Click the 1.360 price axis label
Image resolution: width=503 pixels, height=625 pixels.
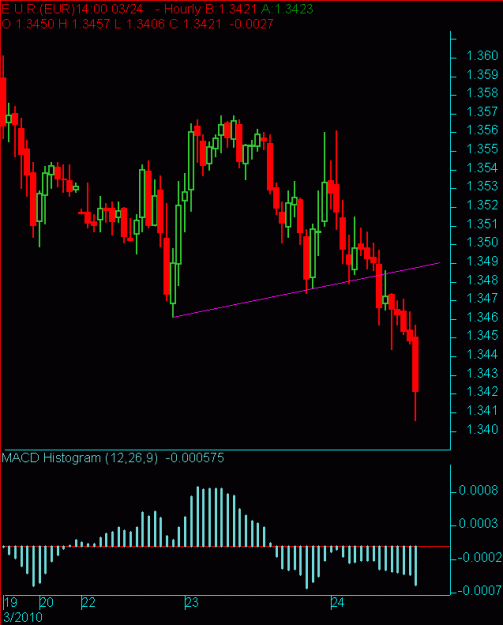(x=482, y=55)
